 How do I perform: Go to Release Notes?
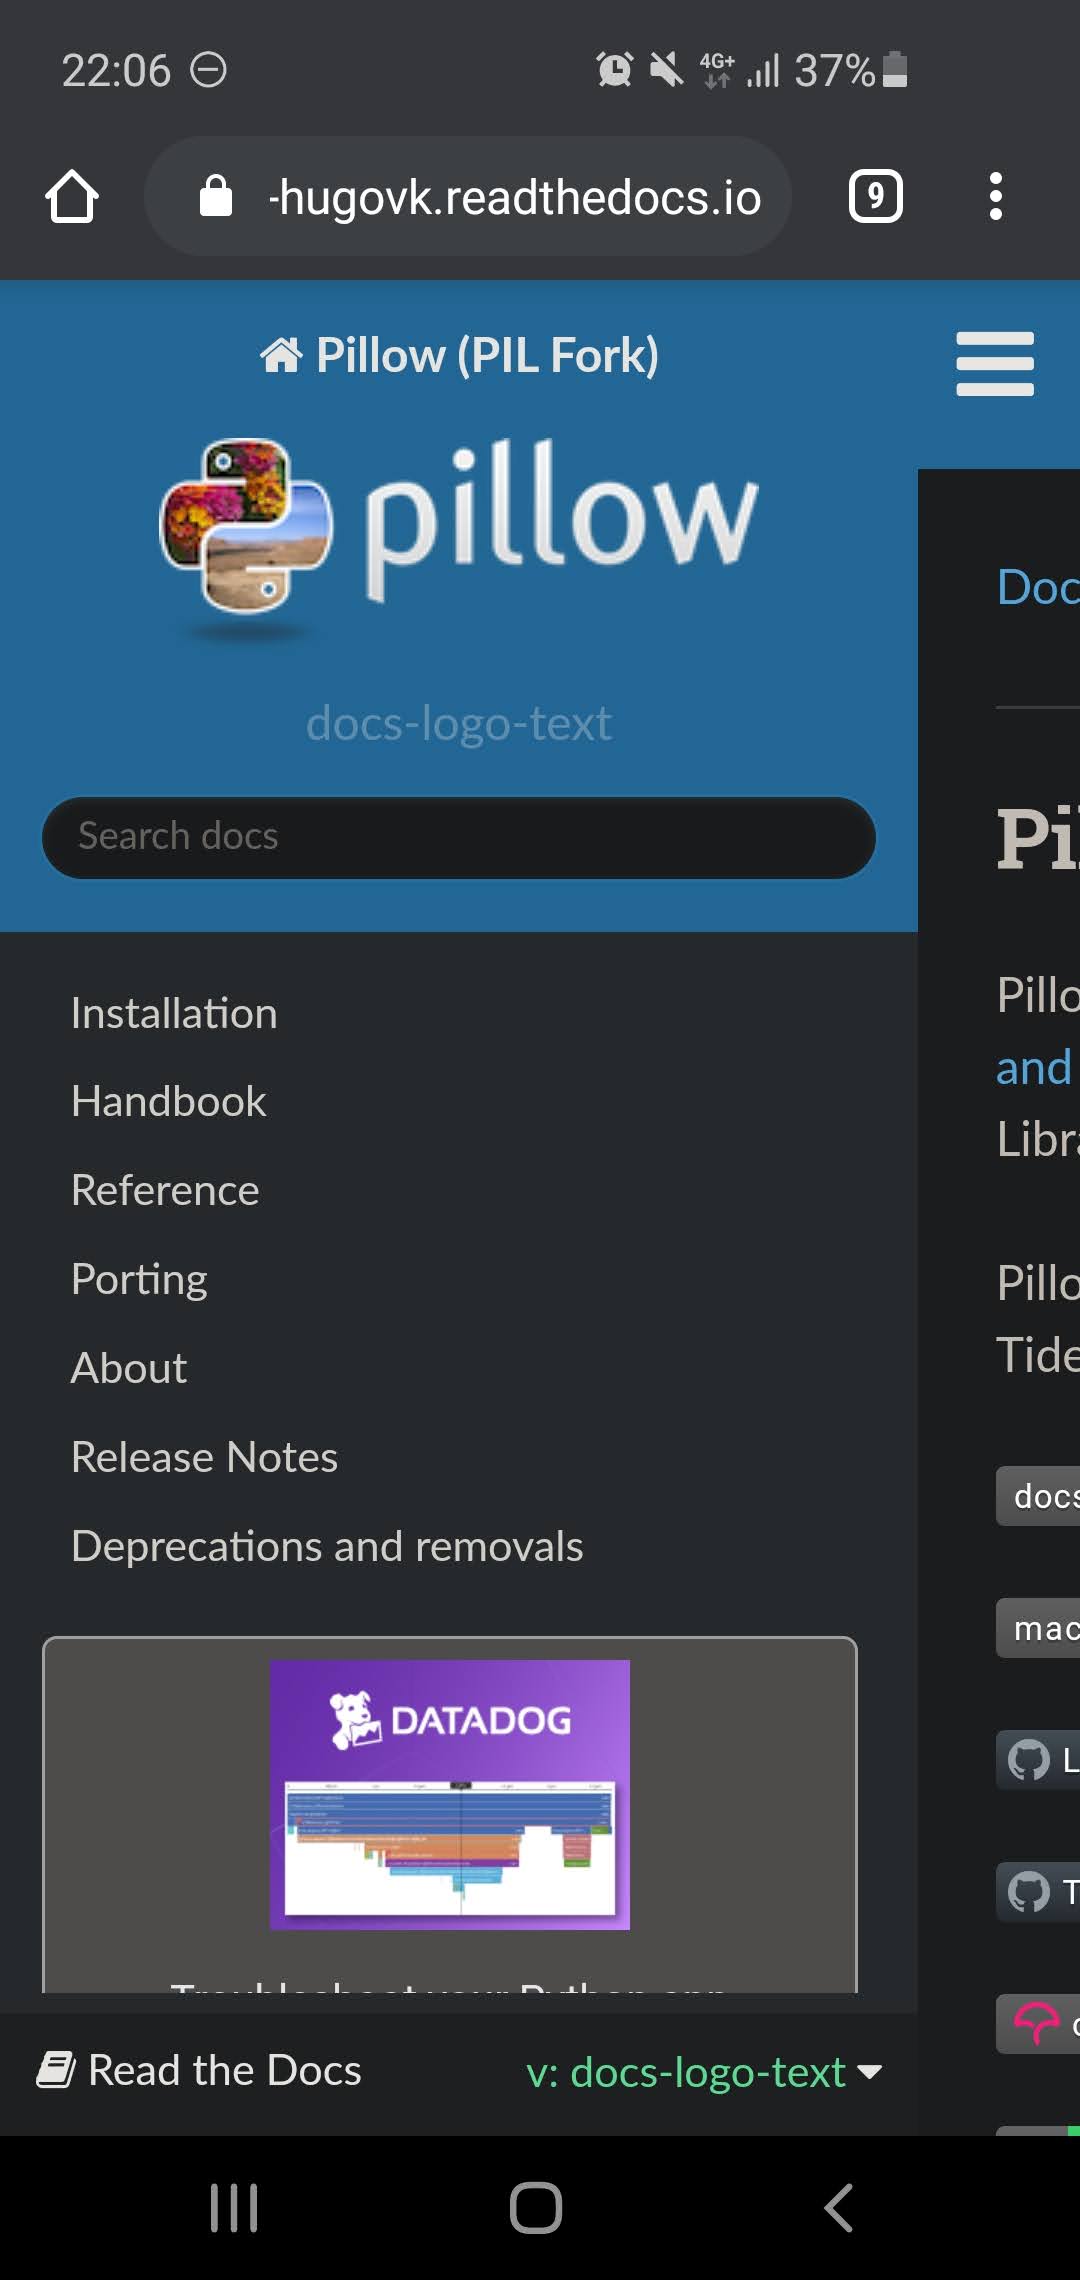[x=203, y=1456]
